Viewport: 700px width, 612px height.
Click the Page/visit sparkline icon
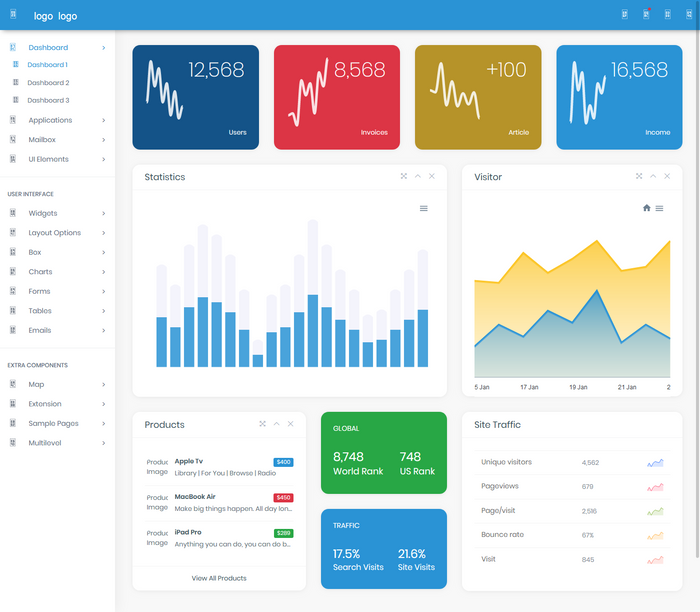[655, 511]
